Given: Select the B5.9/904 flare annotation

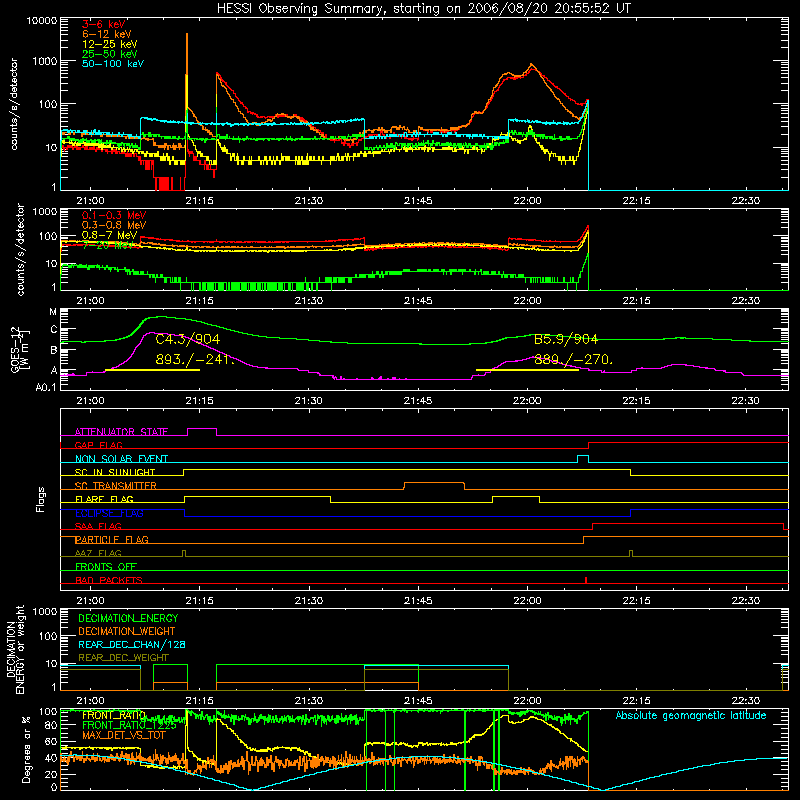Looking at the screenshot, I should [566, 339].
